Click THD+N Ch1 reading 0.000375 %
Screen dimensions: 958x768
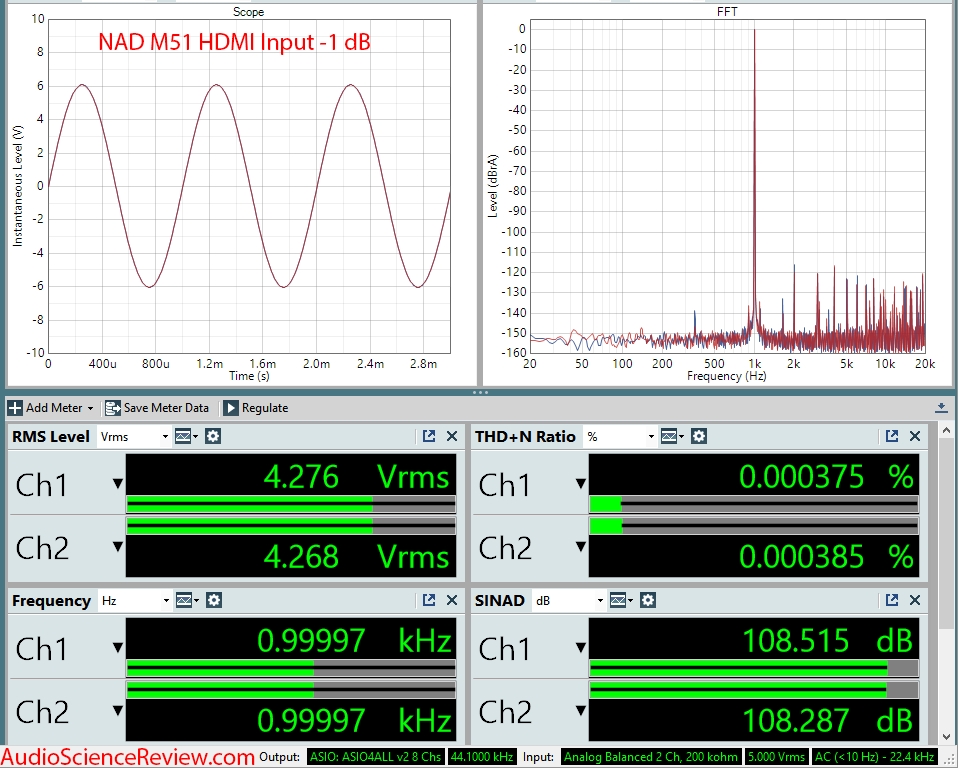[x=826, y=477]
